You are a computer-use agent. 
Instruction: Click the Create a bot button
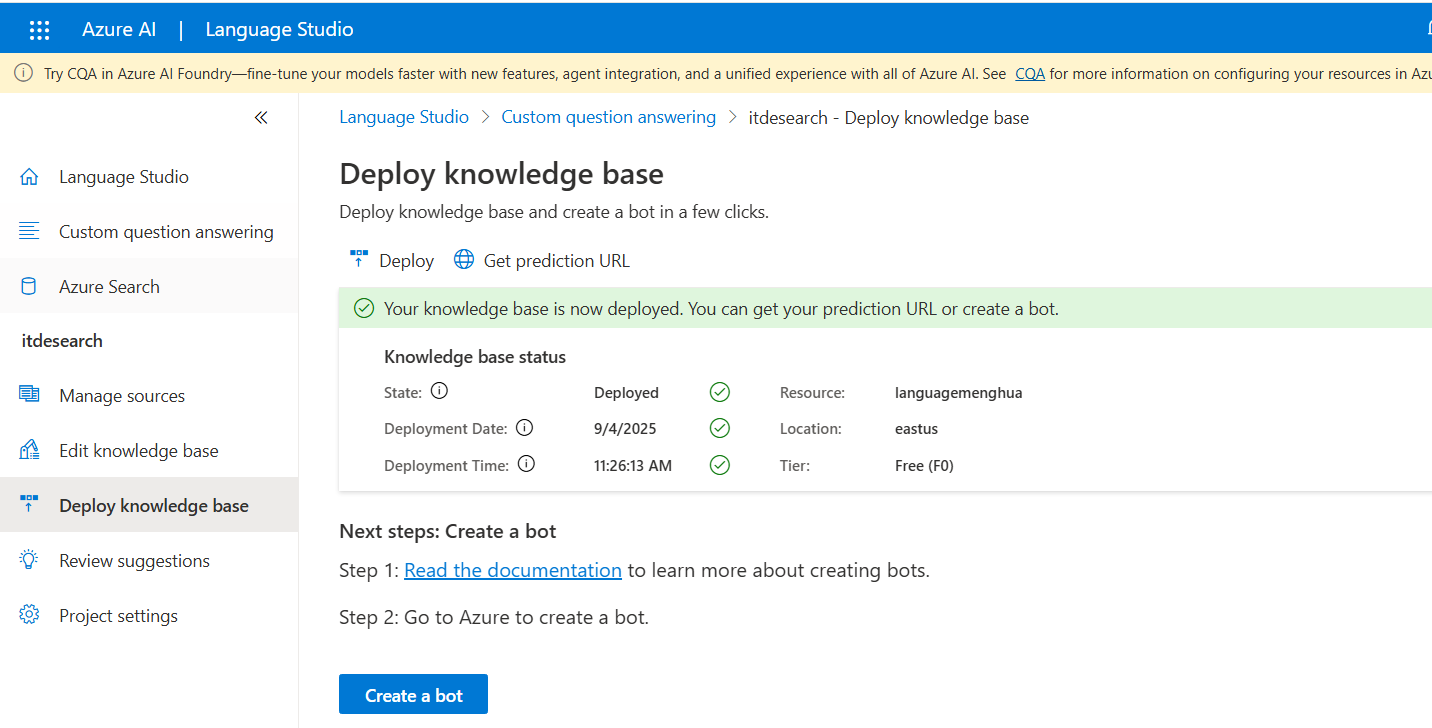(413, 695)
